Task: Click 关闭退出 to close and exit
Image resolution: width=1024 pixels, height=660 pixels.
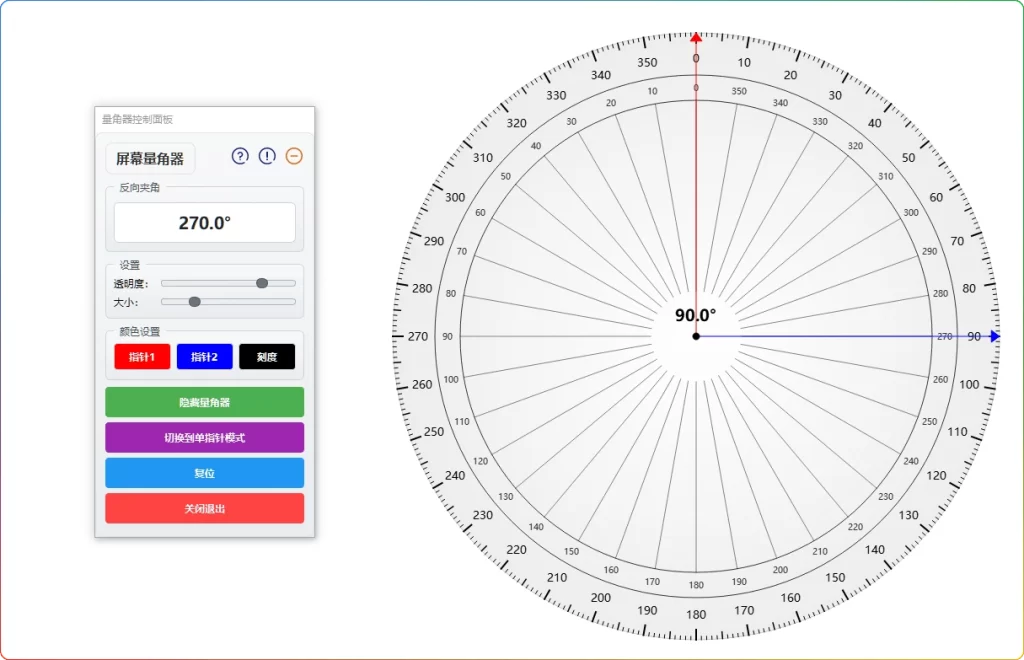Action: 204,508
